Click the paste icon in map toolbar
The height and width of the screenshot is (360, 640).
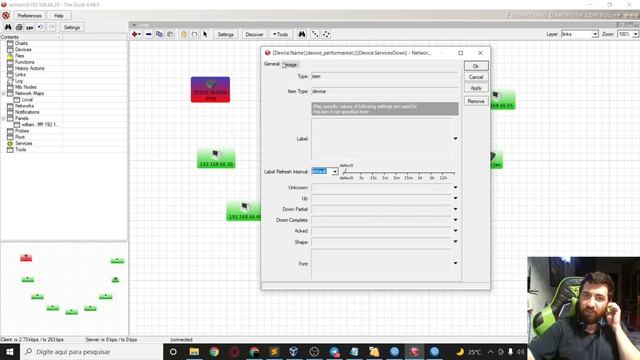pos(170,34)
